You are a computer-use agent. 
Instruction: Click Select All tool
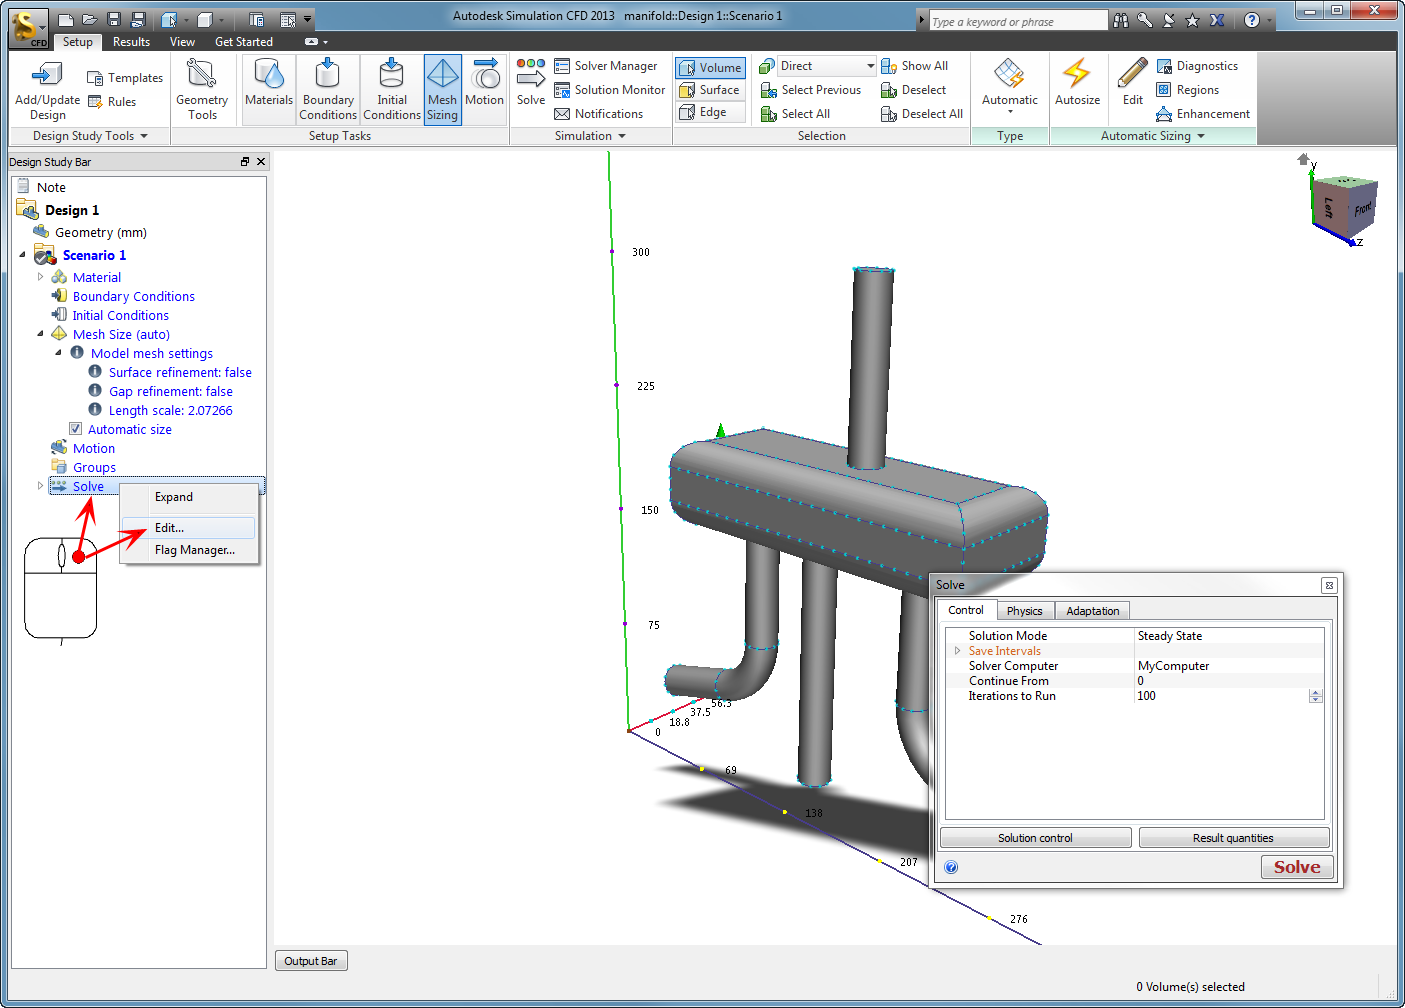[x=796, y=114]
